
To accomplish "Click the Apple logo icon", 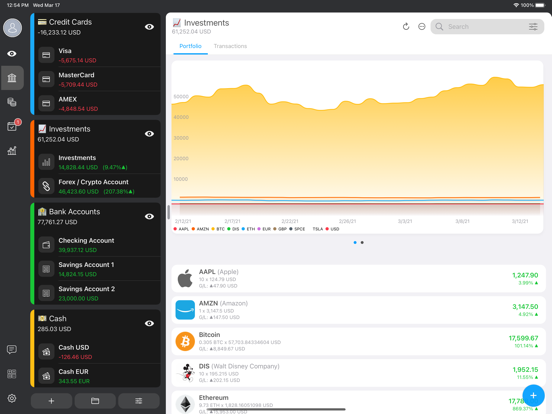I will (185, 278).
